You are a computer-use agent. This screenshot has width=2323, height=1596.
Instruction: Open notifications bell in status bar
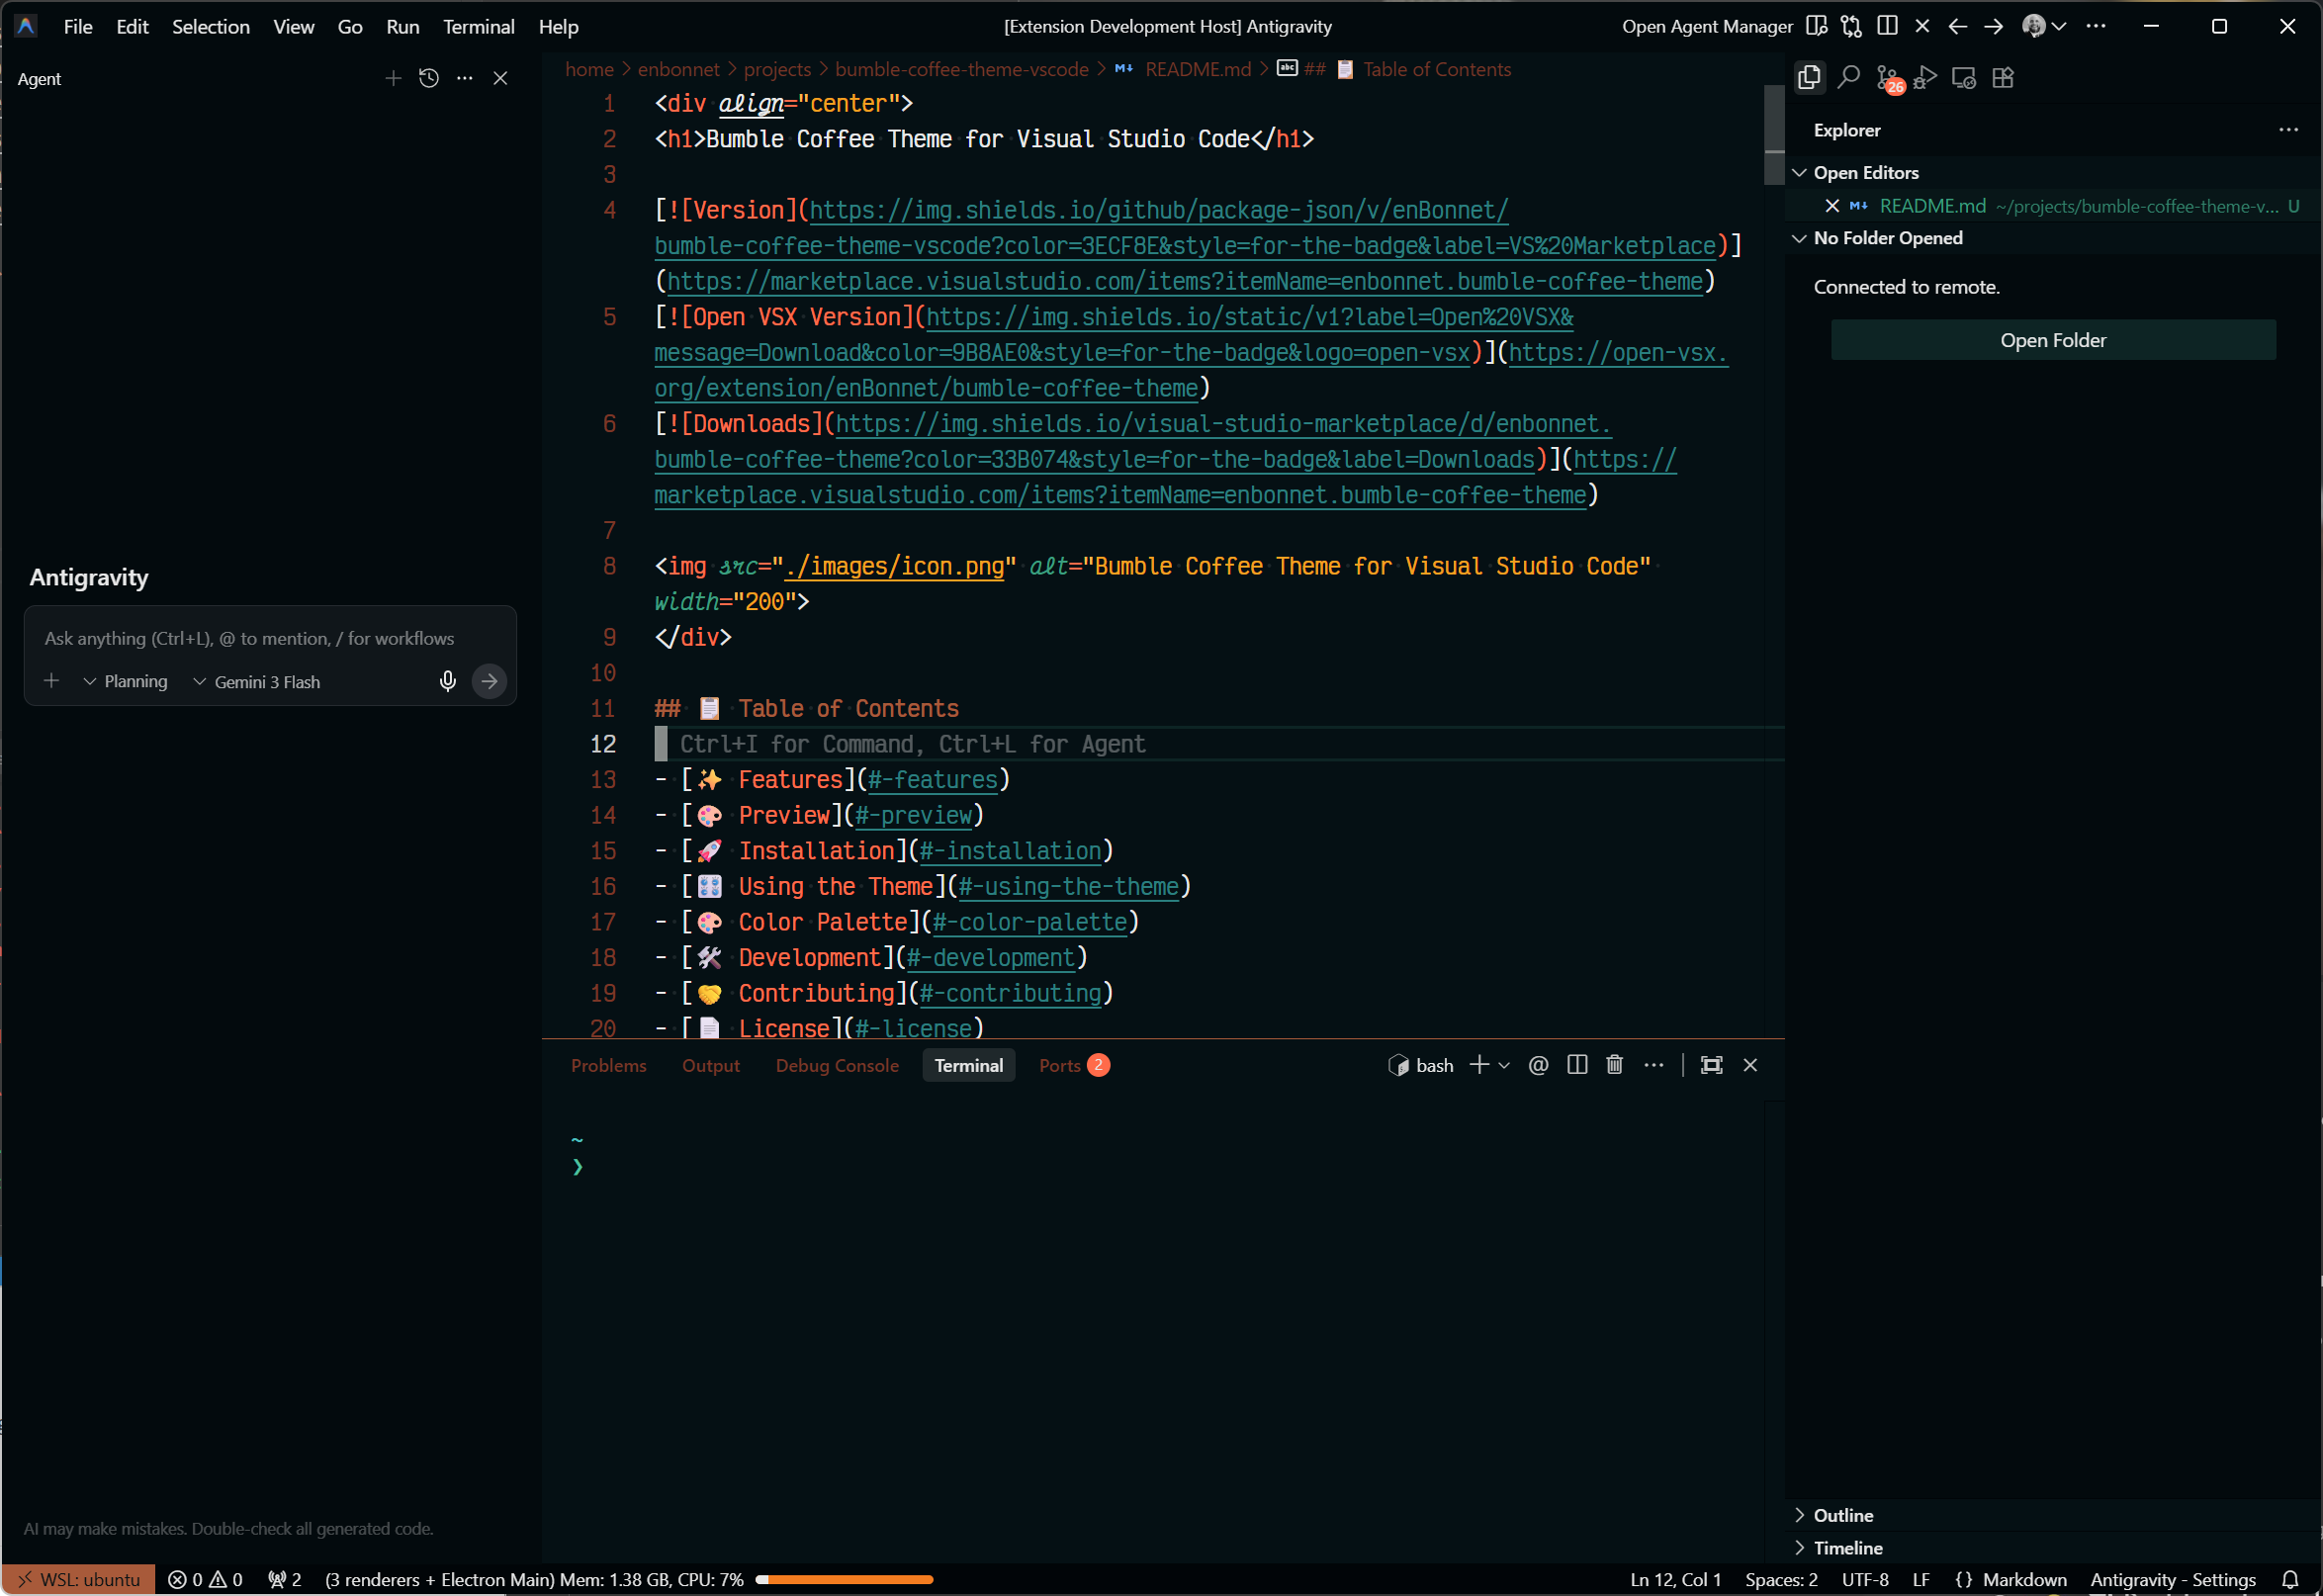pyautogui.click(x=2291, y=1579)
